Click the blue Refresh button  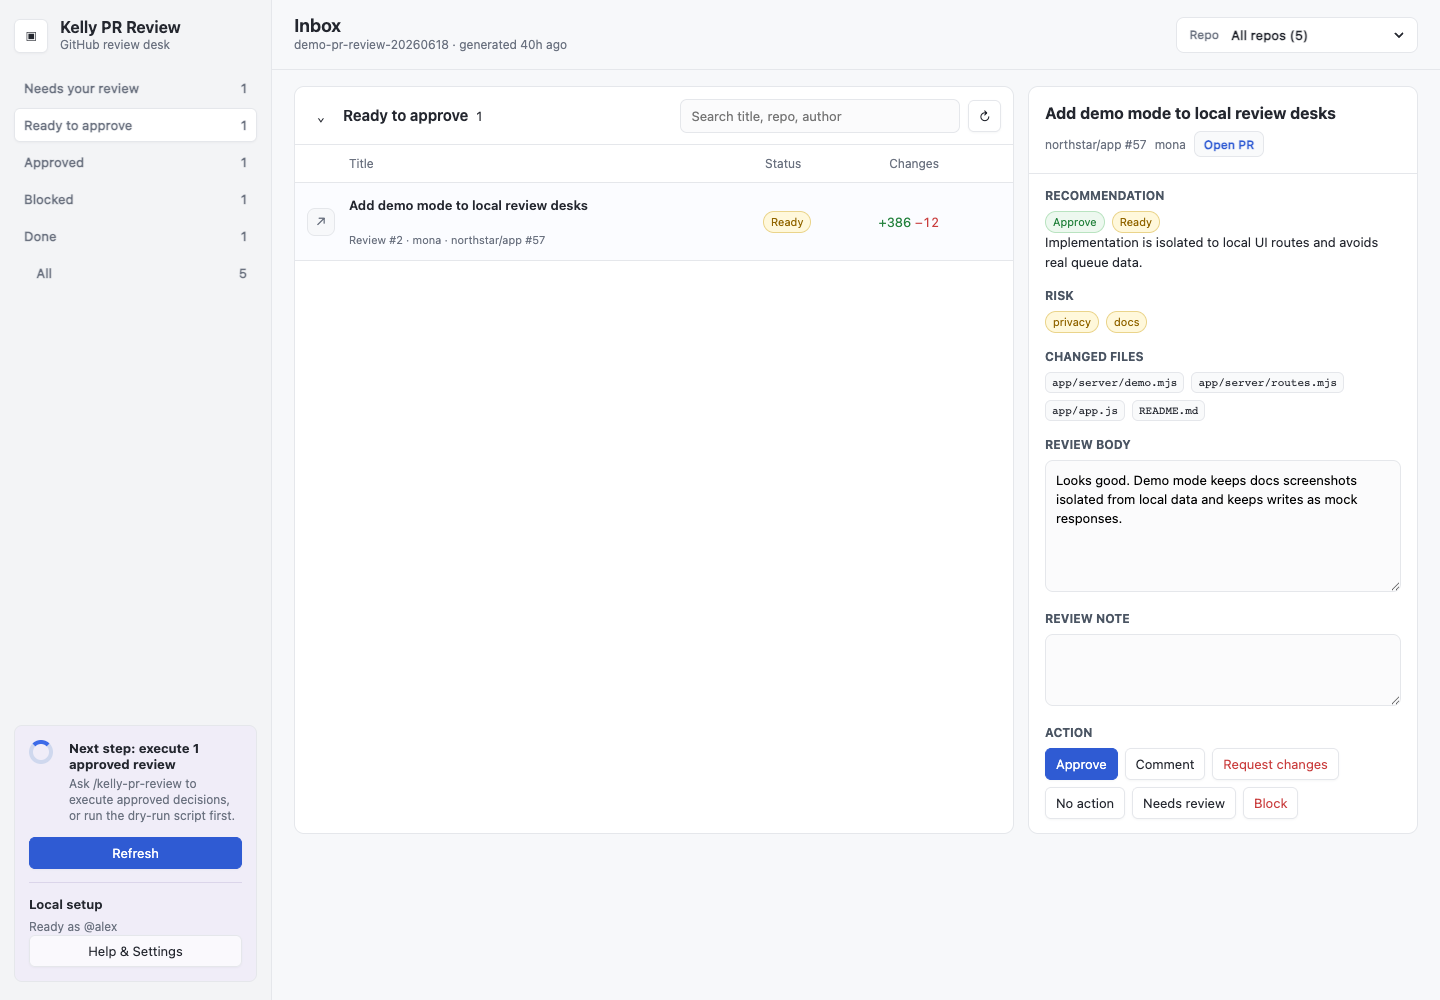click(x=135, y=853)
